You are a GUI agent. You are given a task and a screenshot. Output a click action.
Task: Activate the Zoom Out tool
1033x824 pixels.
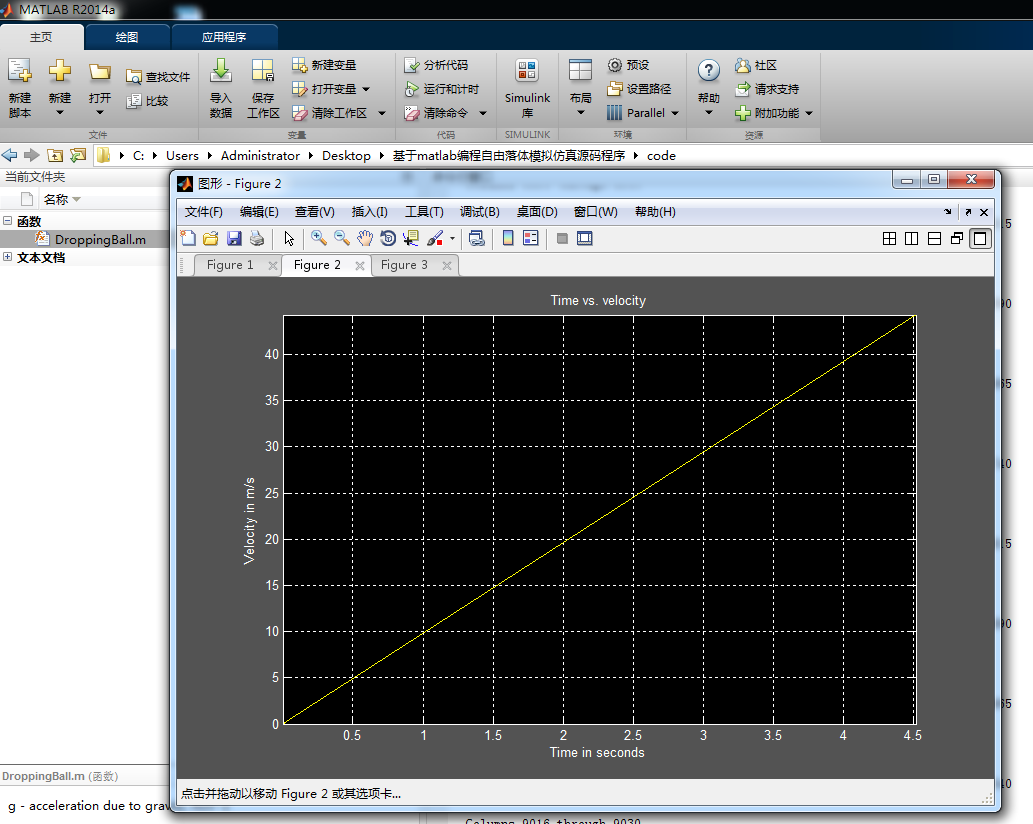click(x=342, y=238)
